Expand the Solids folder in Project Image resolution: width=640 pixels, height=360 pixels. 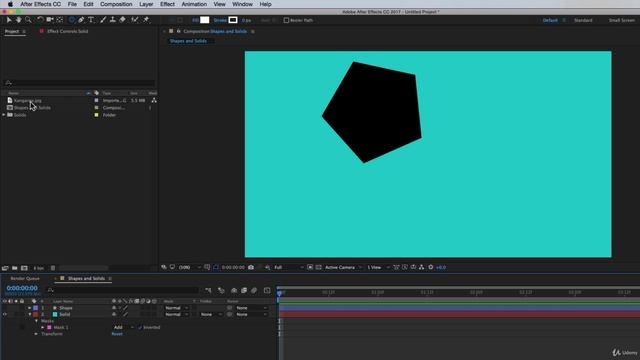pyautogui.click(x=4, y=115)
